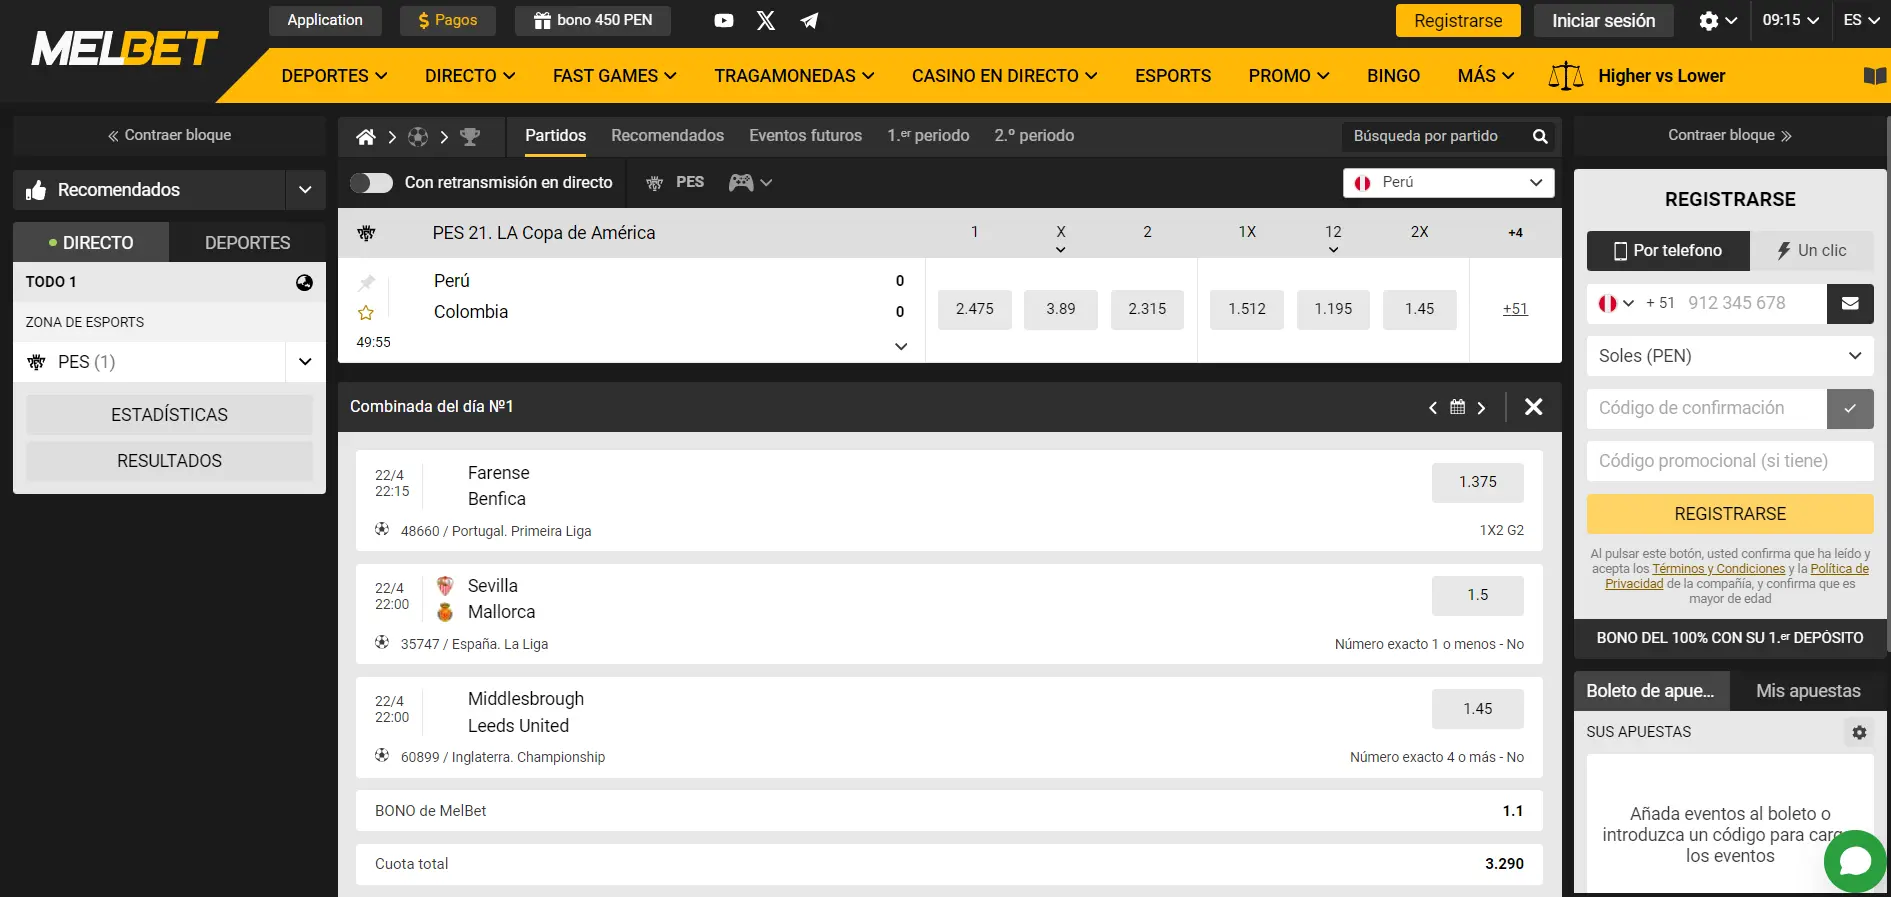Switch to the DEPORTES sidebar tab
The height and width of the screenshot is (897, 1891).
(x=247, y=243)
